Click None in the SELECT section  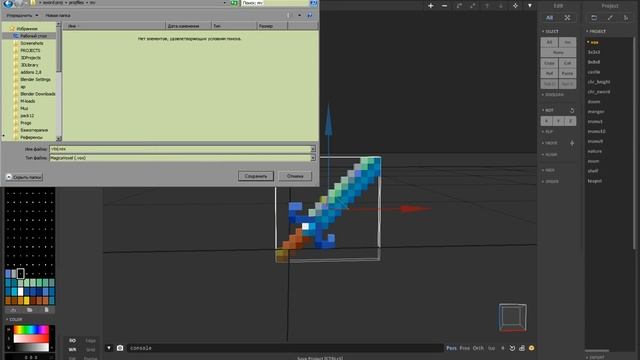[558, 53]
